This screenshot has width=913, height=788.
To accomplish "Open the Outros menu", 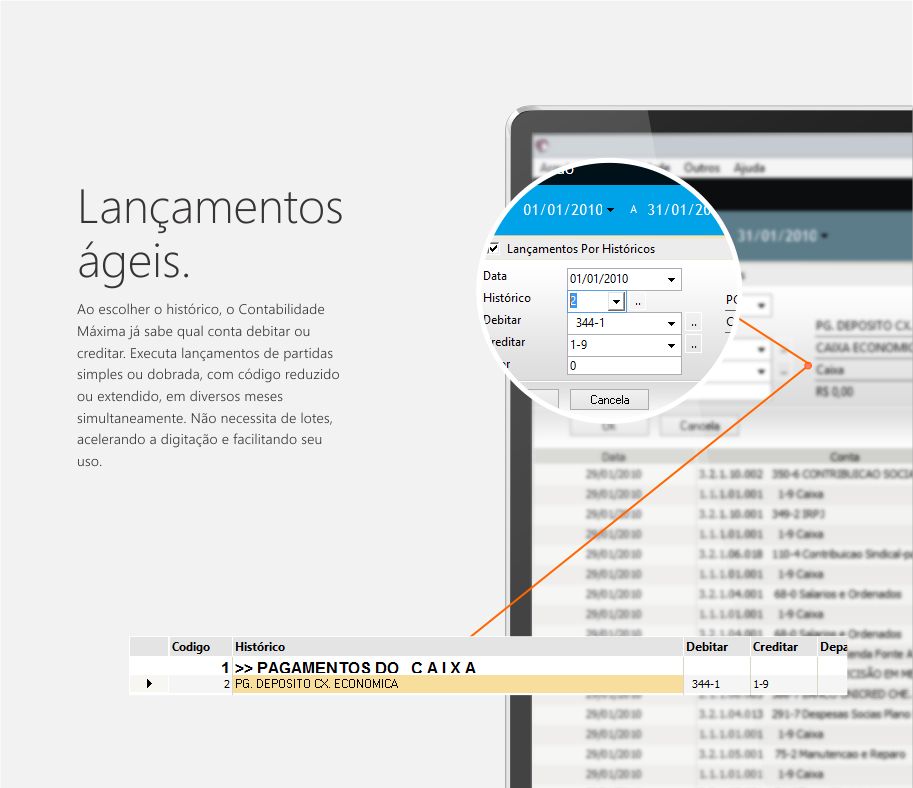I will pos(701,168).
